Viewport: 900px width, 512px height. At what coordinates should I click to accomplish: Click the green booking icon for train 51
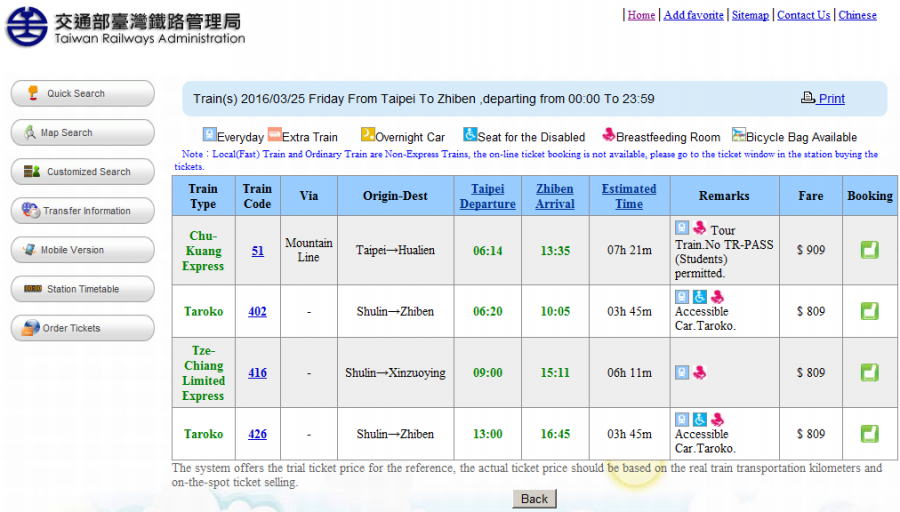click(x=870, y=250)
